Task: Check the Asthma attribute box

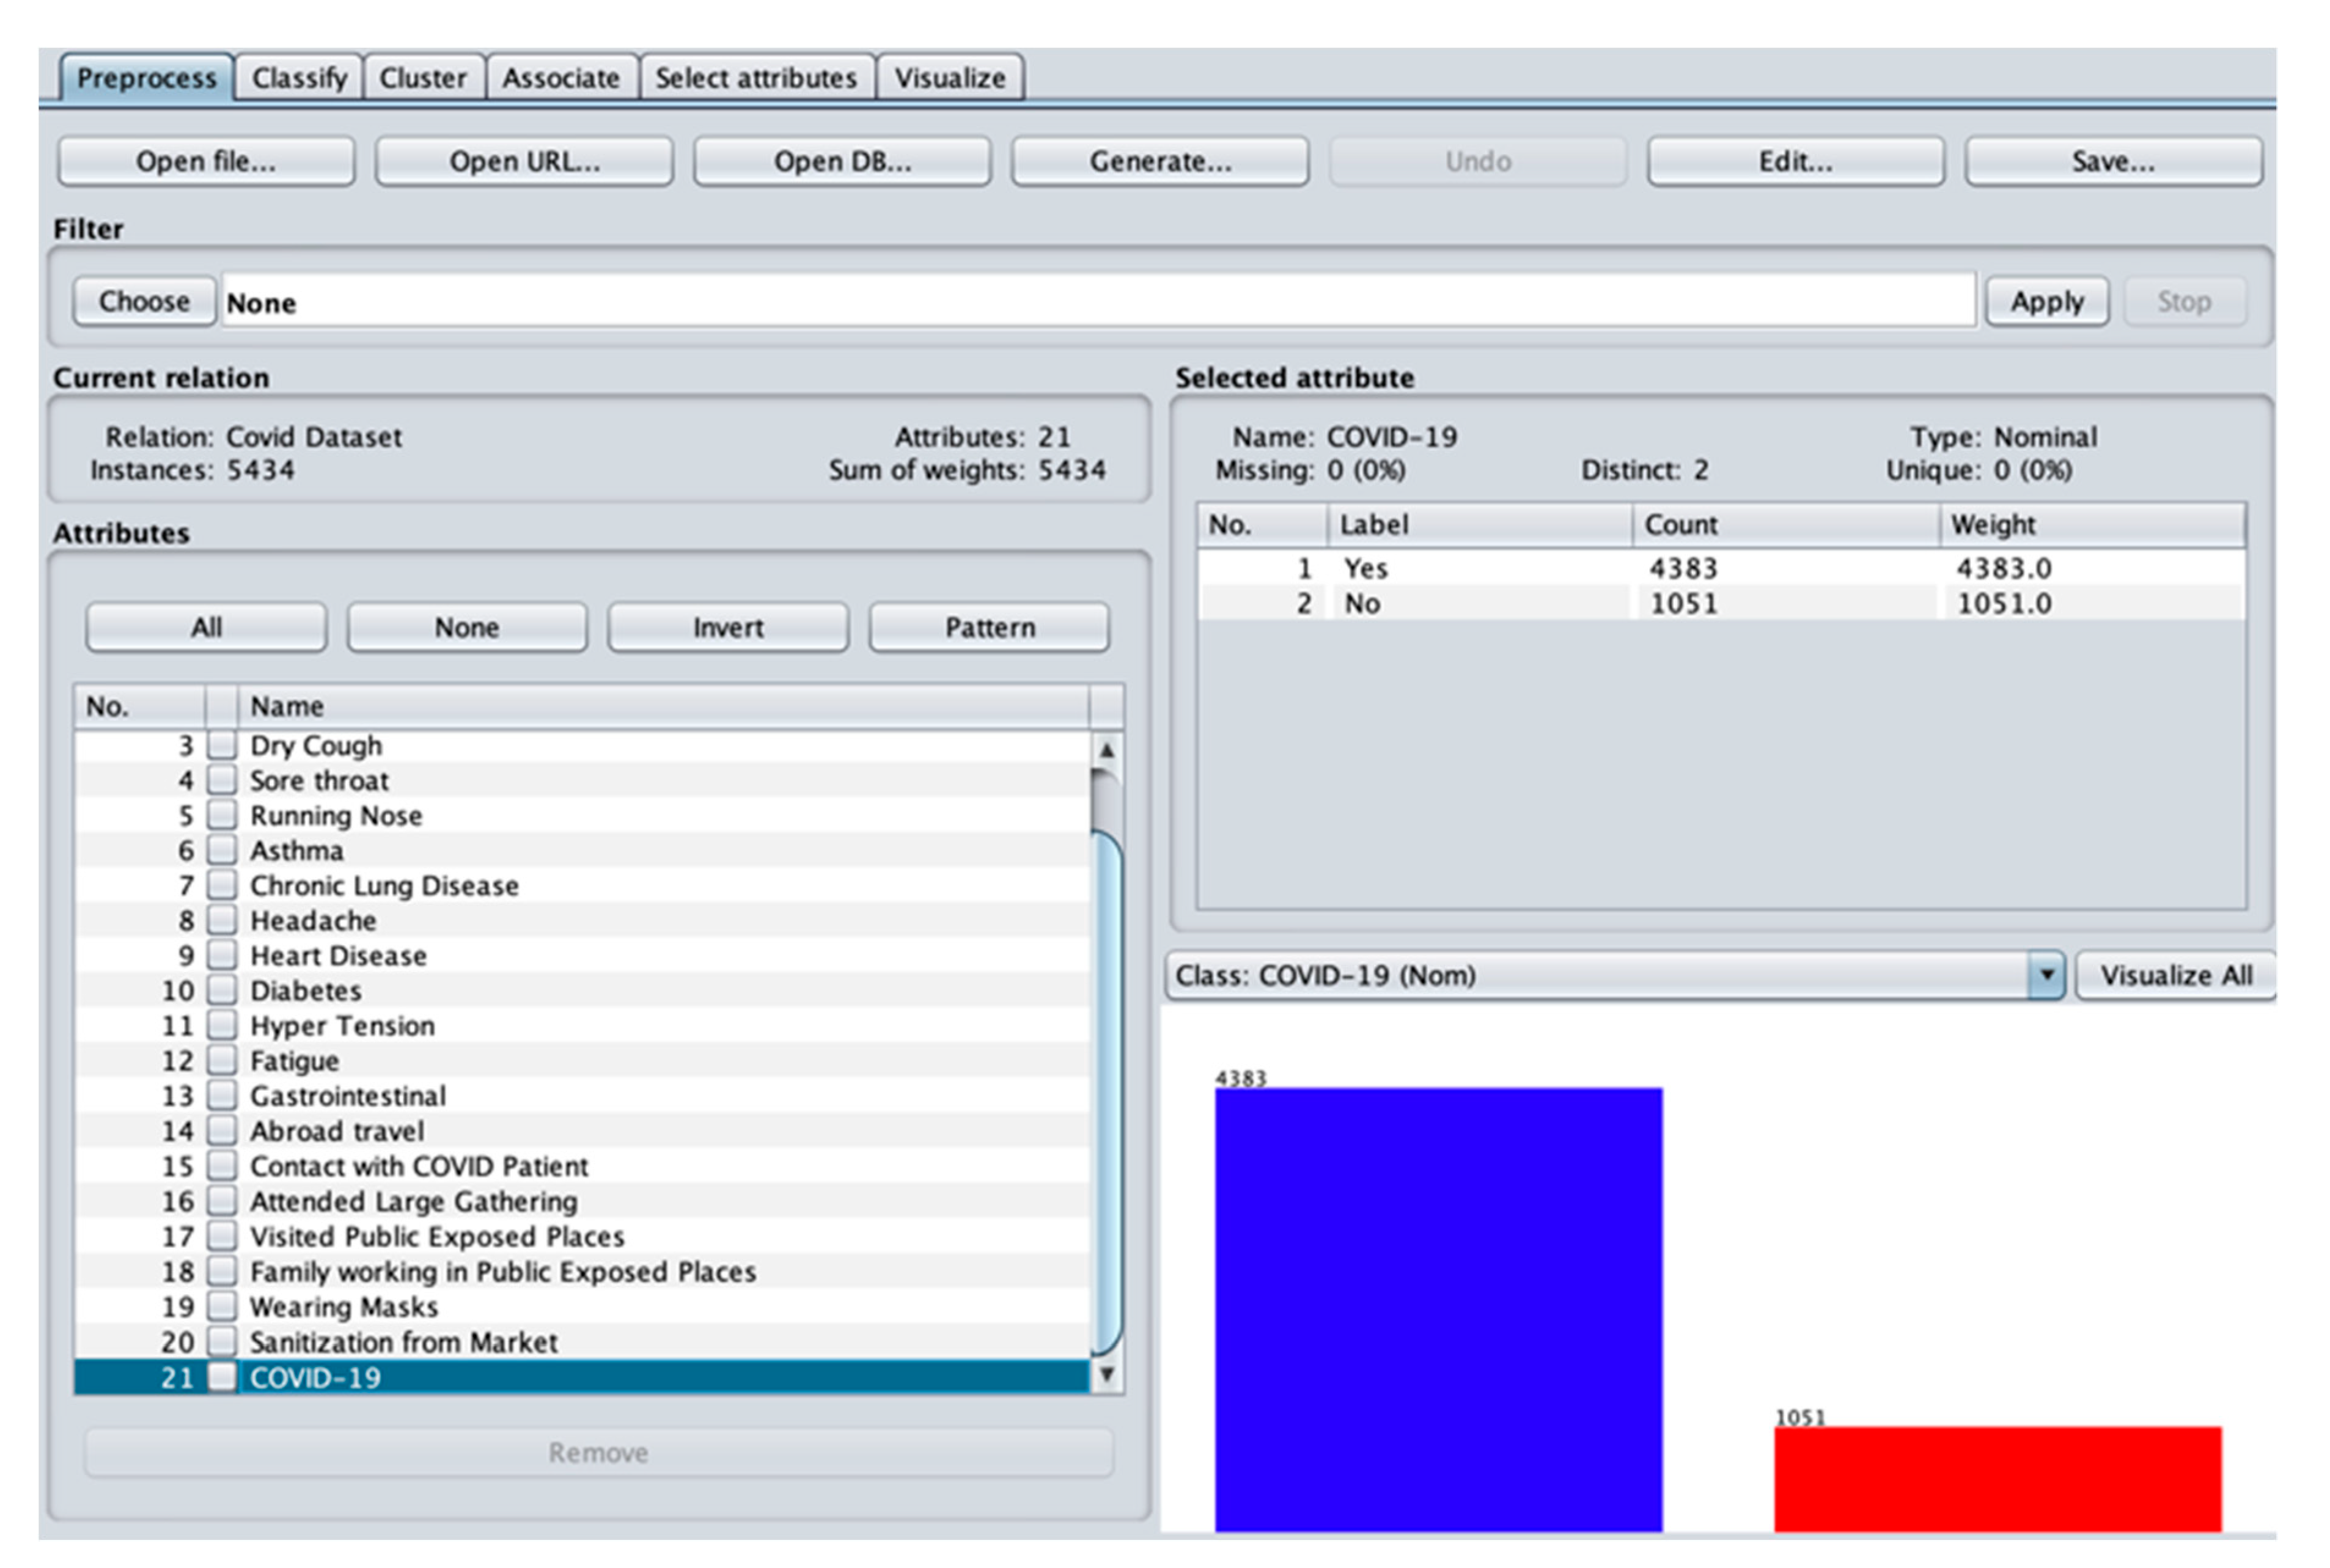Action: (x=222, y=851)
